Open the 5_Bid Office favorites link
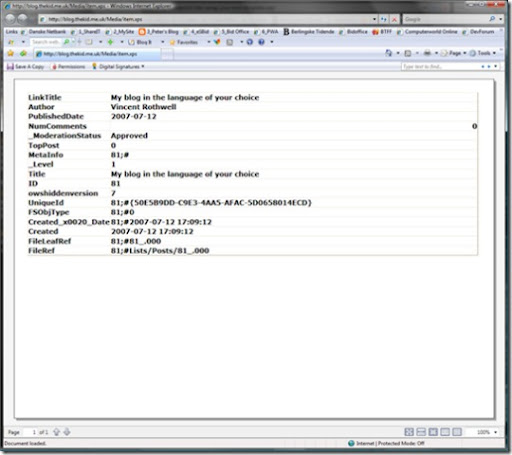Screen dimensions: 512x455 [x=231, y=32]
